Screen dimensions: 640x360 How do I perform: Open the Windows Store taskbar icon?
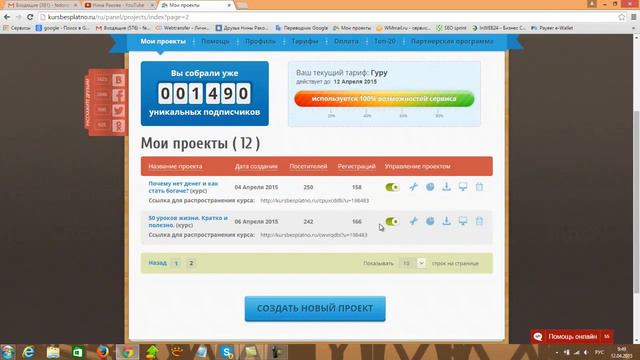pos(77,352)
